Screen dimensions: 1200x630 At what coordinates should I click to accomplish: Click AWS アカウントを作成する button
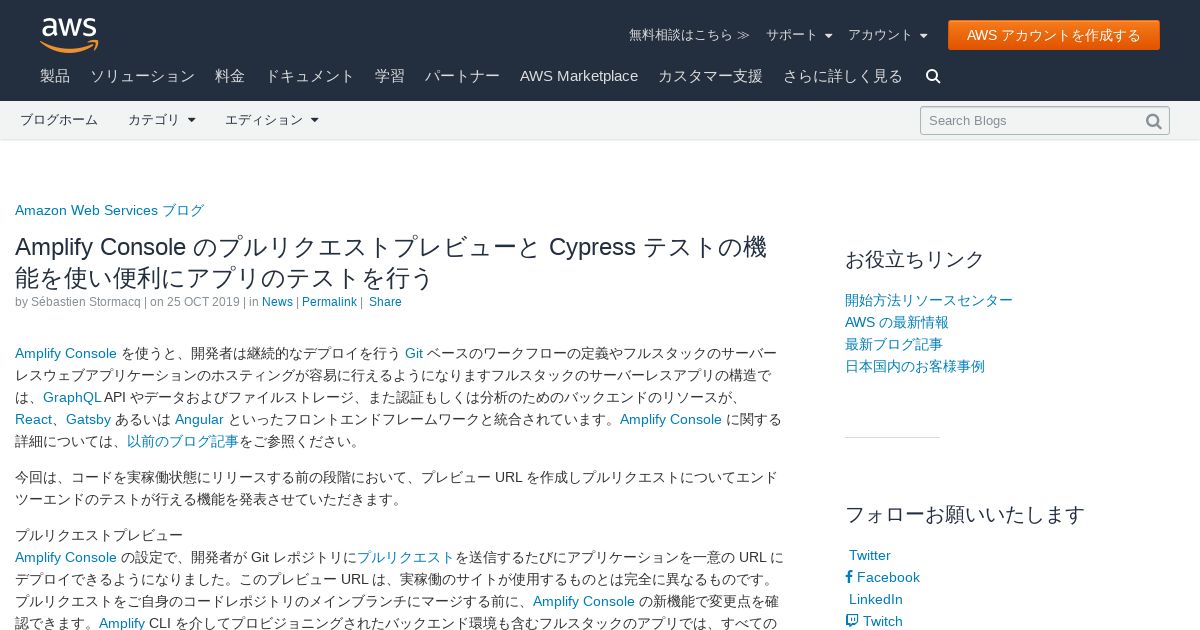click(1054, 35)
